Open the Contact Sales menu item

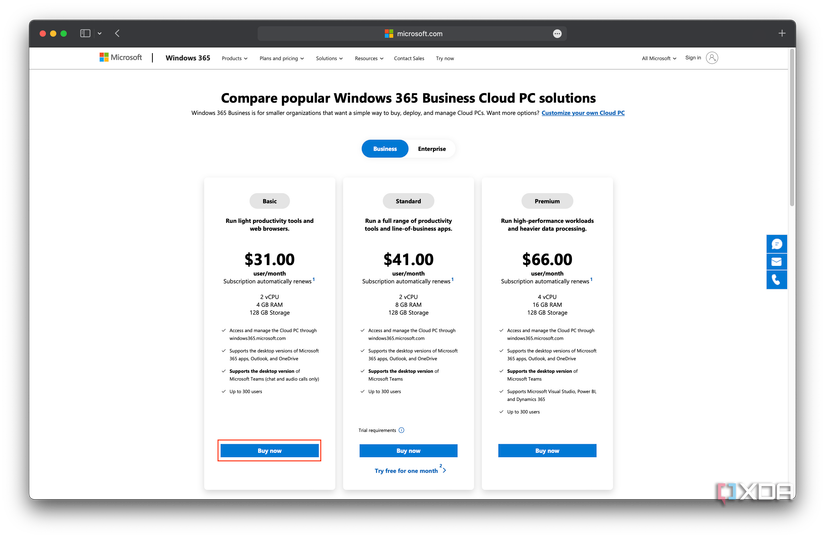click(x=409, y=58)
